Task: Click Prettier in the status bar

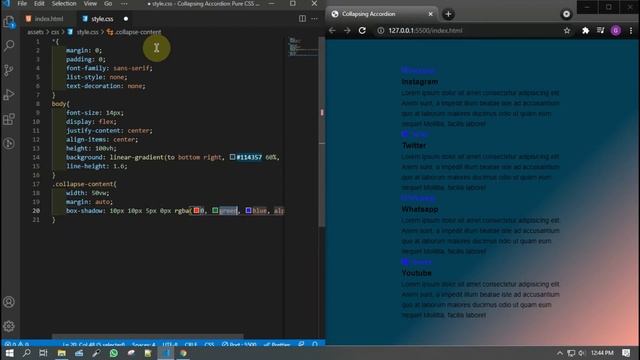Action: [x=277, y=345]
